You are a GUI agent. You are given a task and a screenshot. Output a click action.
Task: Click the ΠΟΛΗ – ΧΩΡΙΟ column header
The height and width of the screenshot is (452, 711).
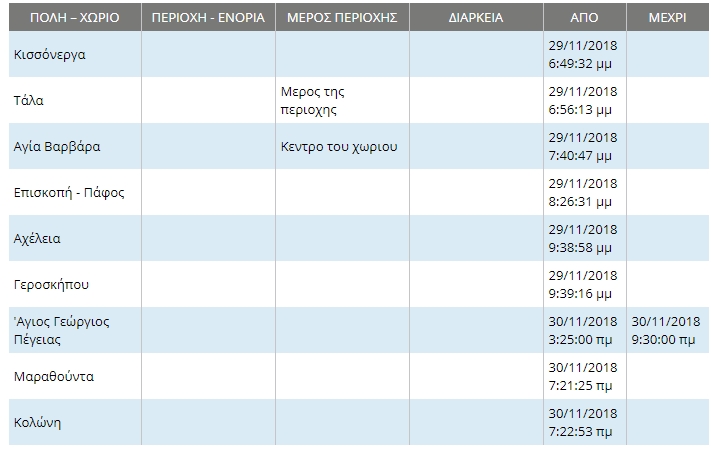[75, 17]
